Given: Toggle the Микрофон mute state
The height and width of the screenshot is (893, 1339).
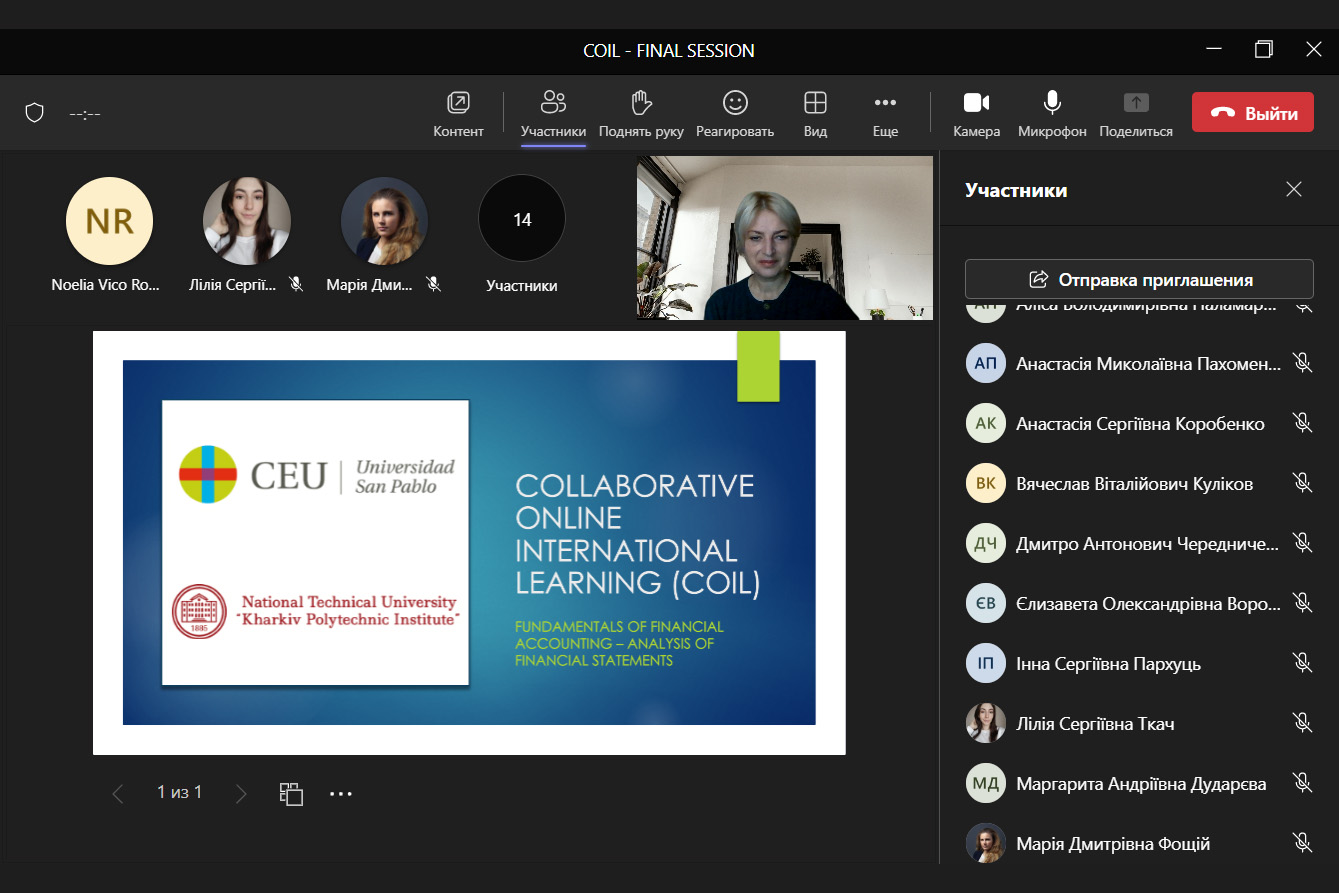Looking at the screenshot, I should (1052, 102).
